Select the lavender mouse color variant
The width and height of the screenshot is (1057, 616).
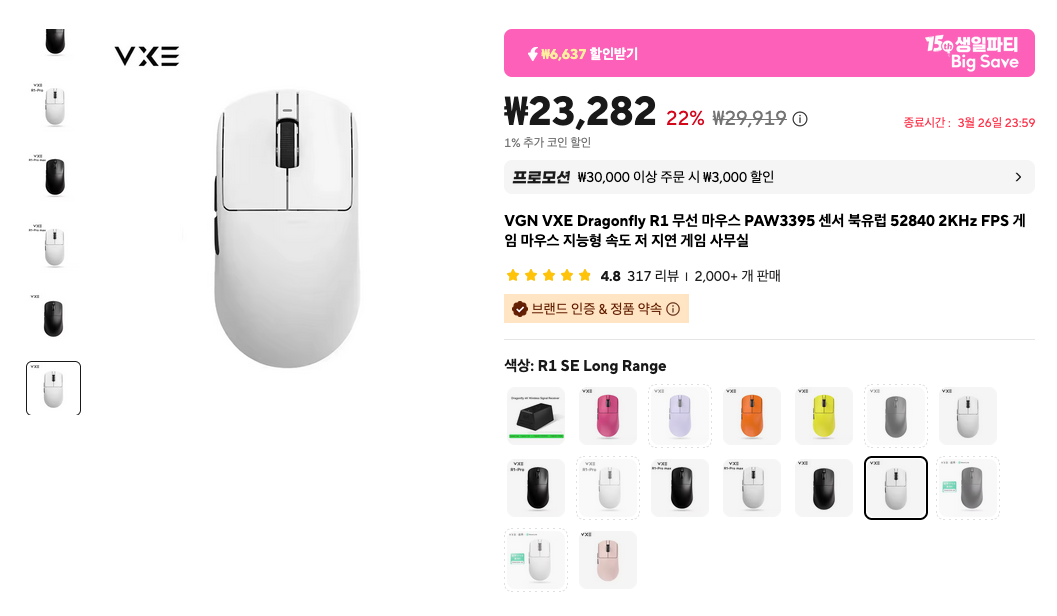[680, 416]
